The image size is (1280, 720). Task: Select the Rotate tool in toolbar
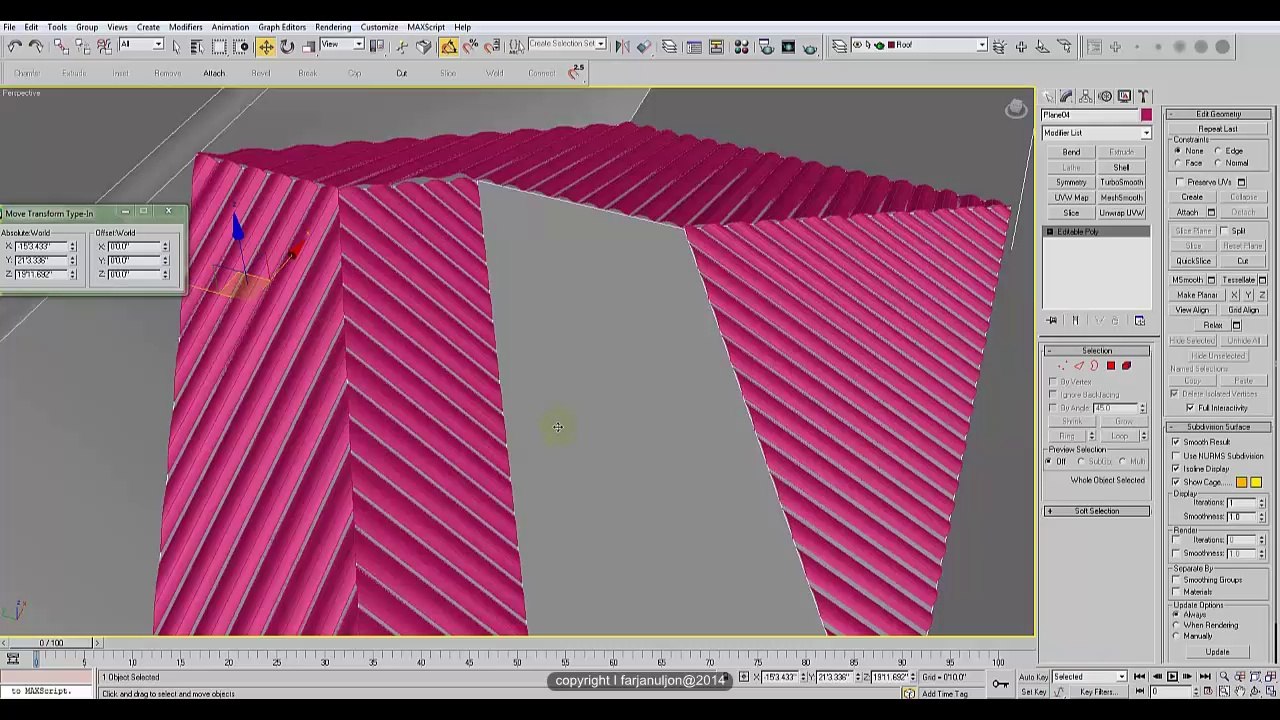(287, 46)
